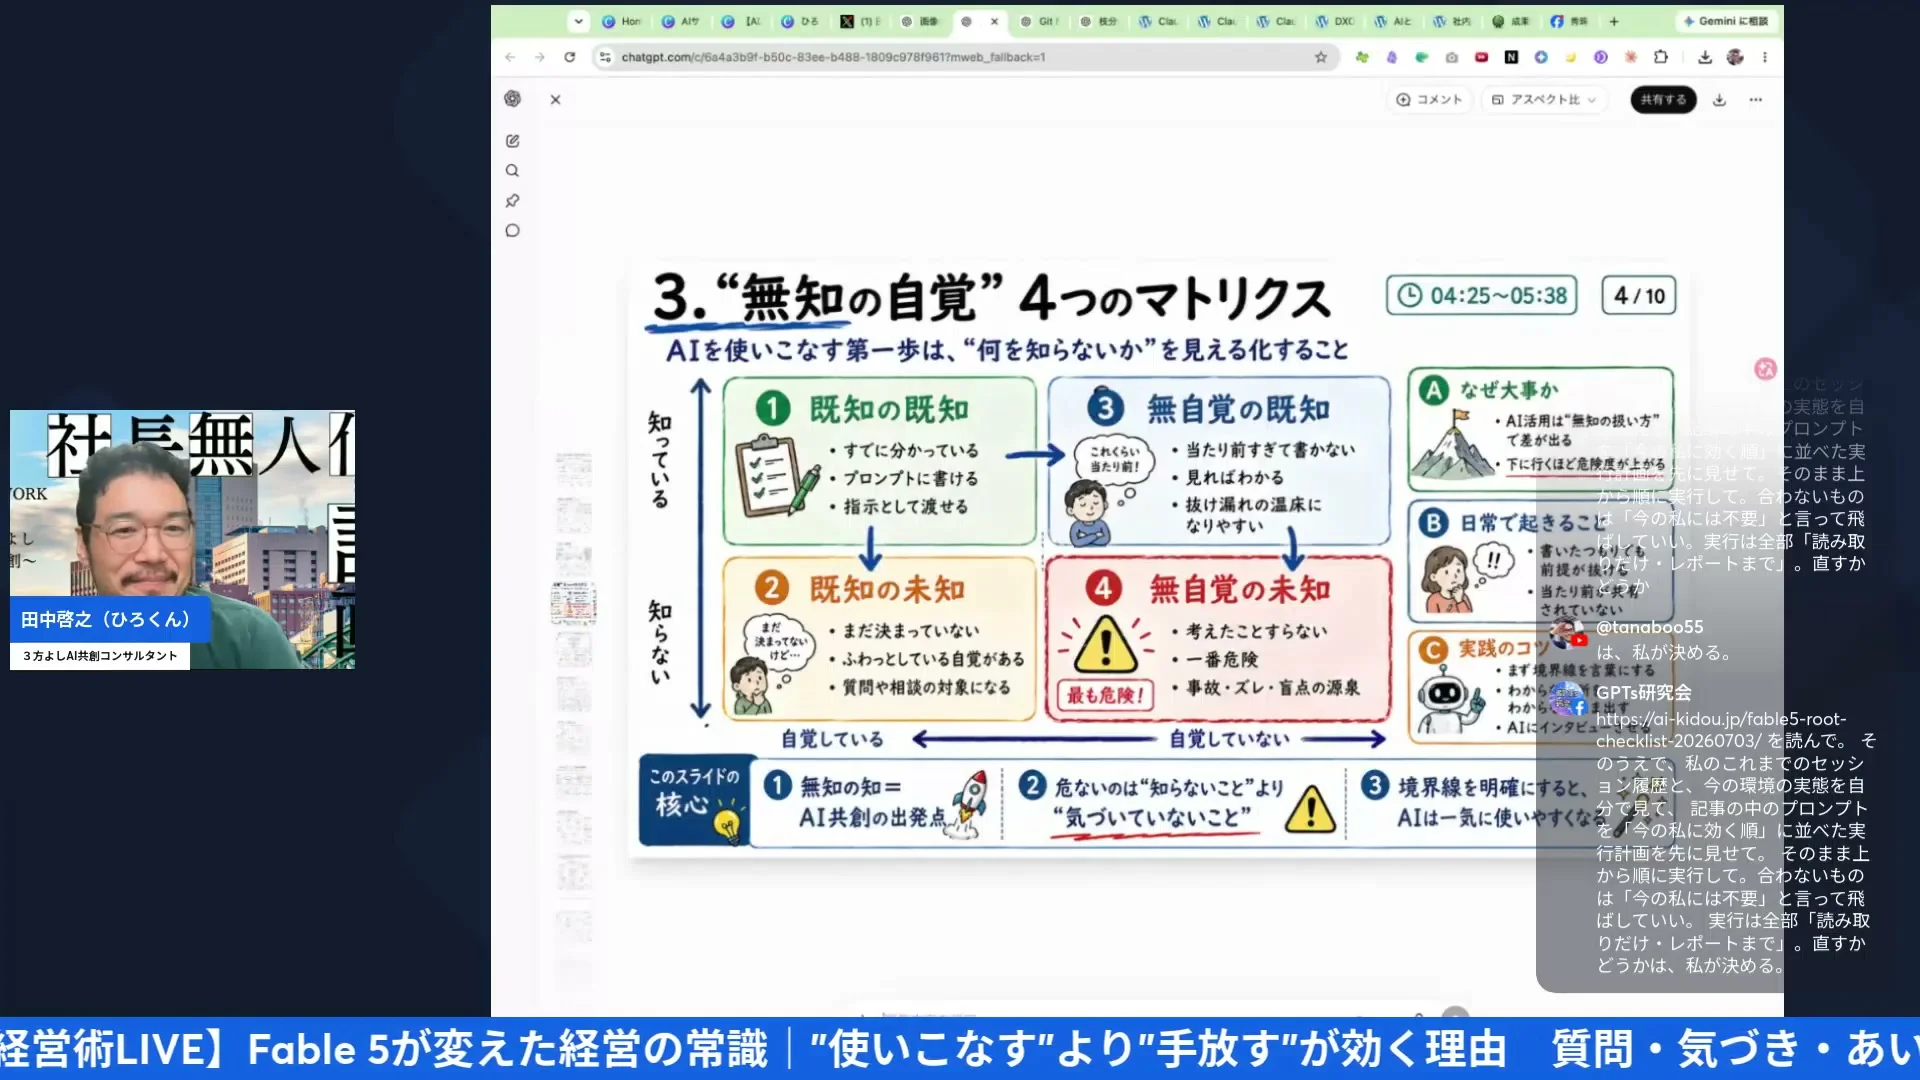Expand the tab search chevron
Image resolution: width=1920 pixels, height=1080 pixels.
[578, 21]
